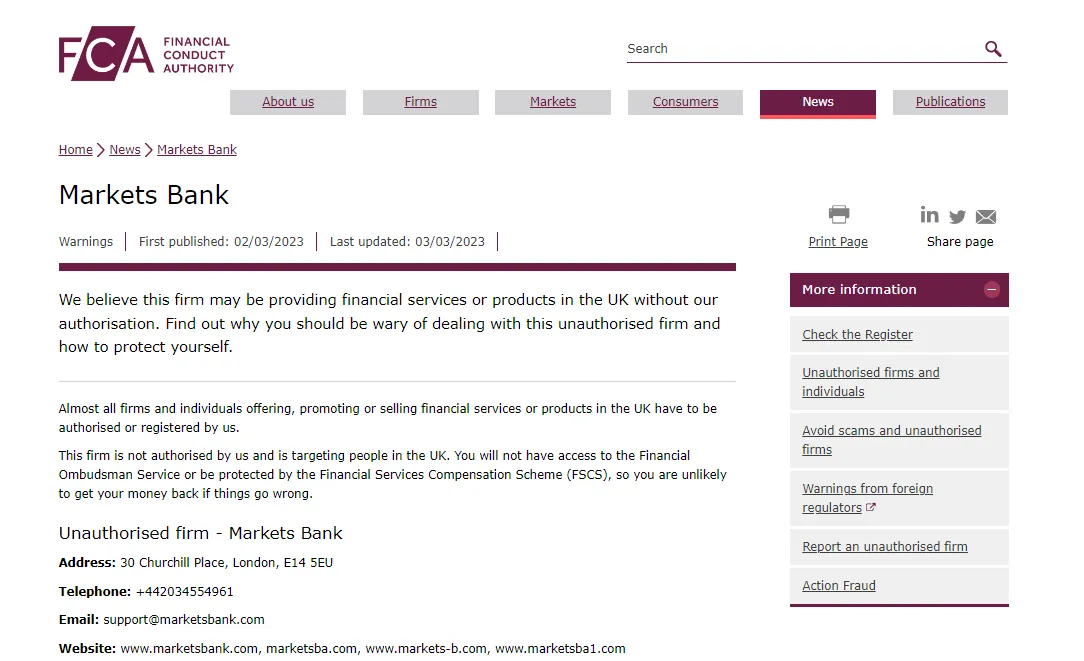Click email support@marketsbank.com

184,620
